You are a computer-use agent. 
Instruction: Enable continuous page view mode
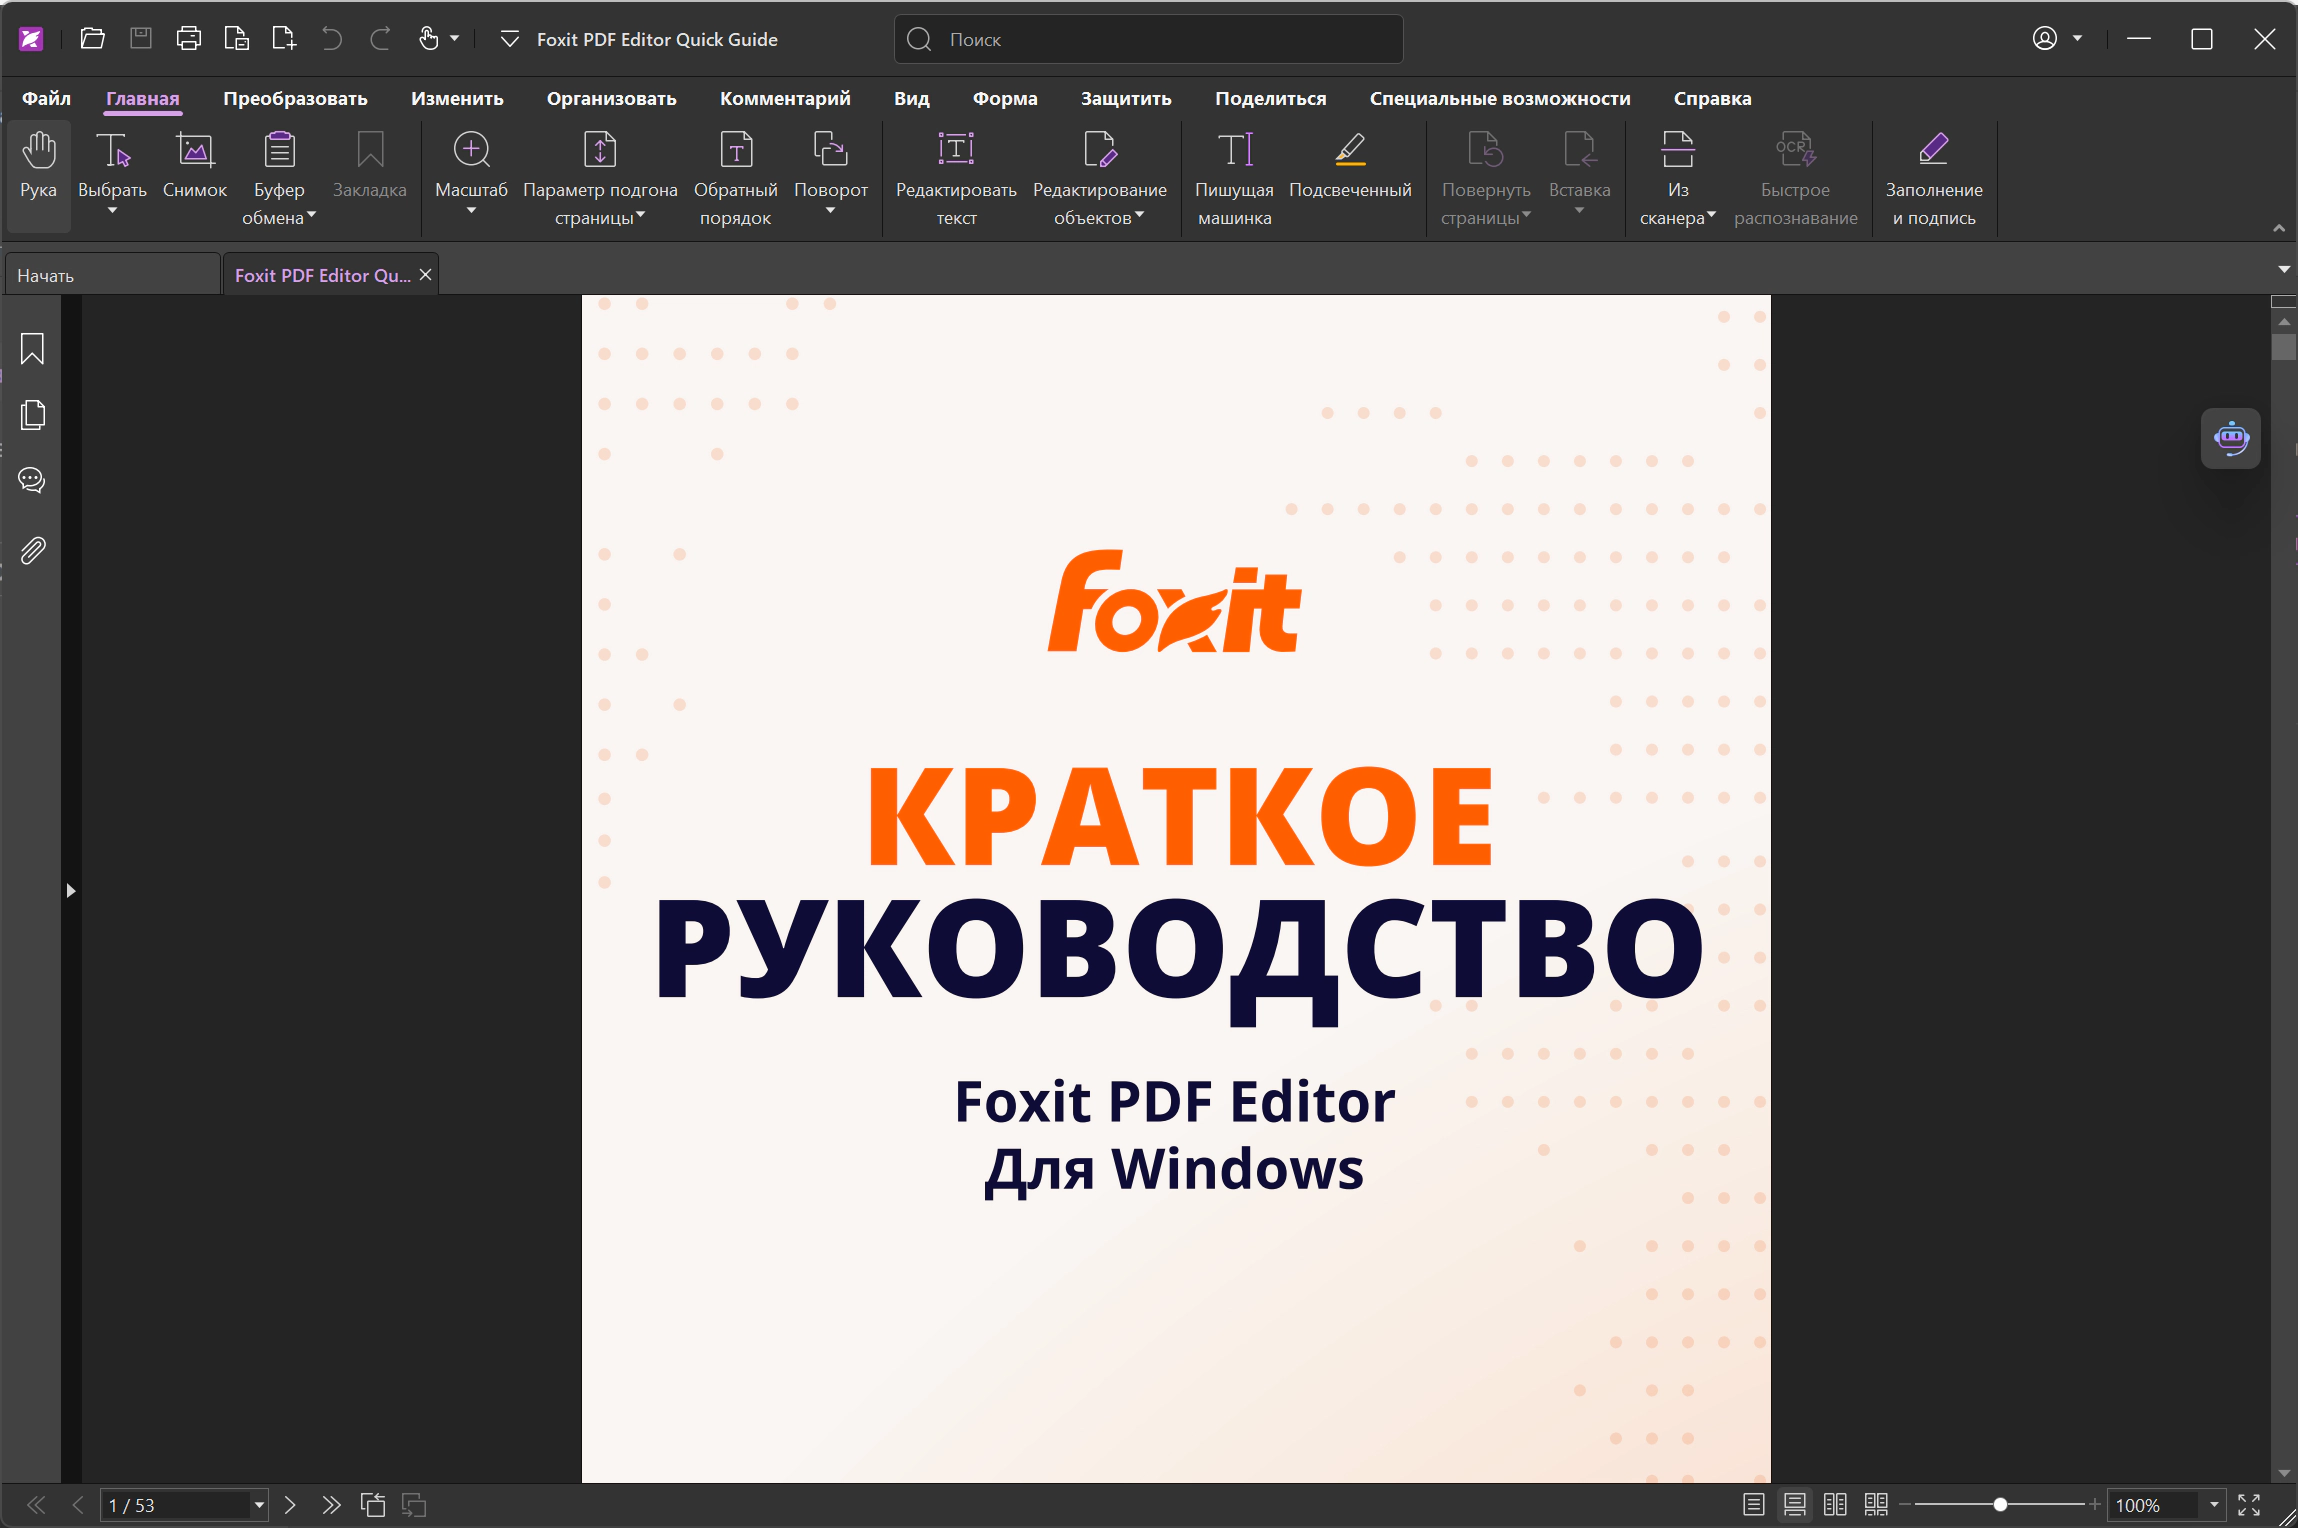[1794, 1505]
